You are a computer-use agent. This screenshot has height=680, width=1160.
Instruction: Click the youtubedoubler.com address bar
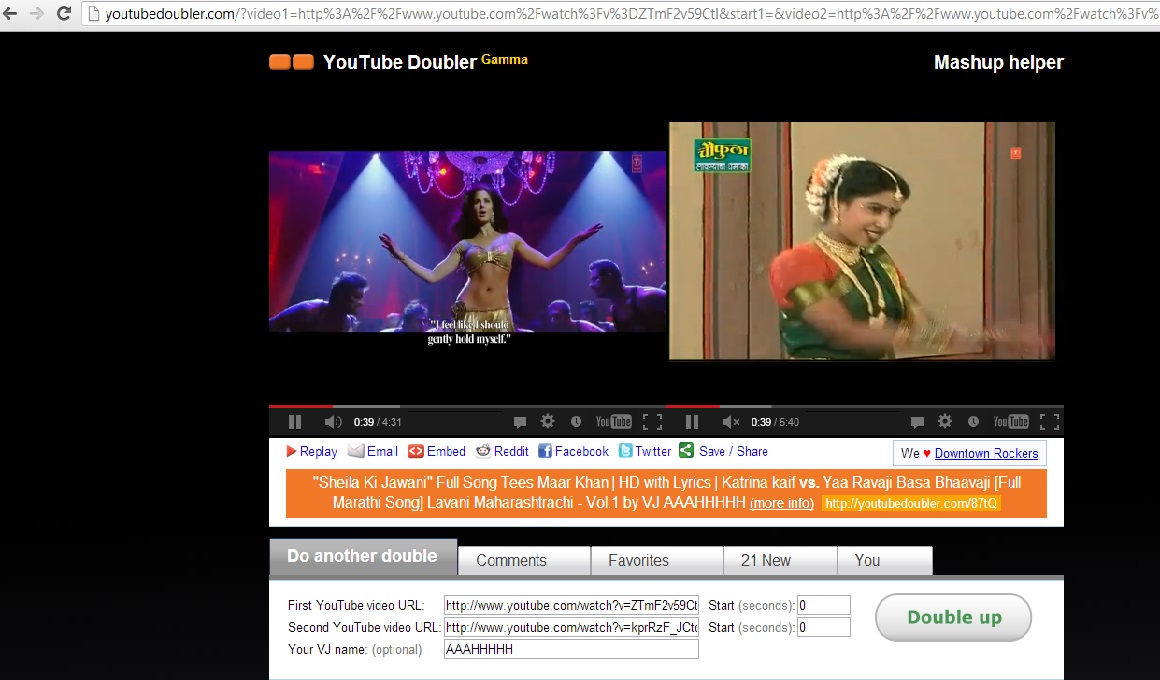(x=621, y=13)
